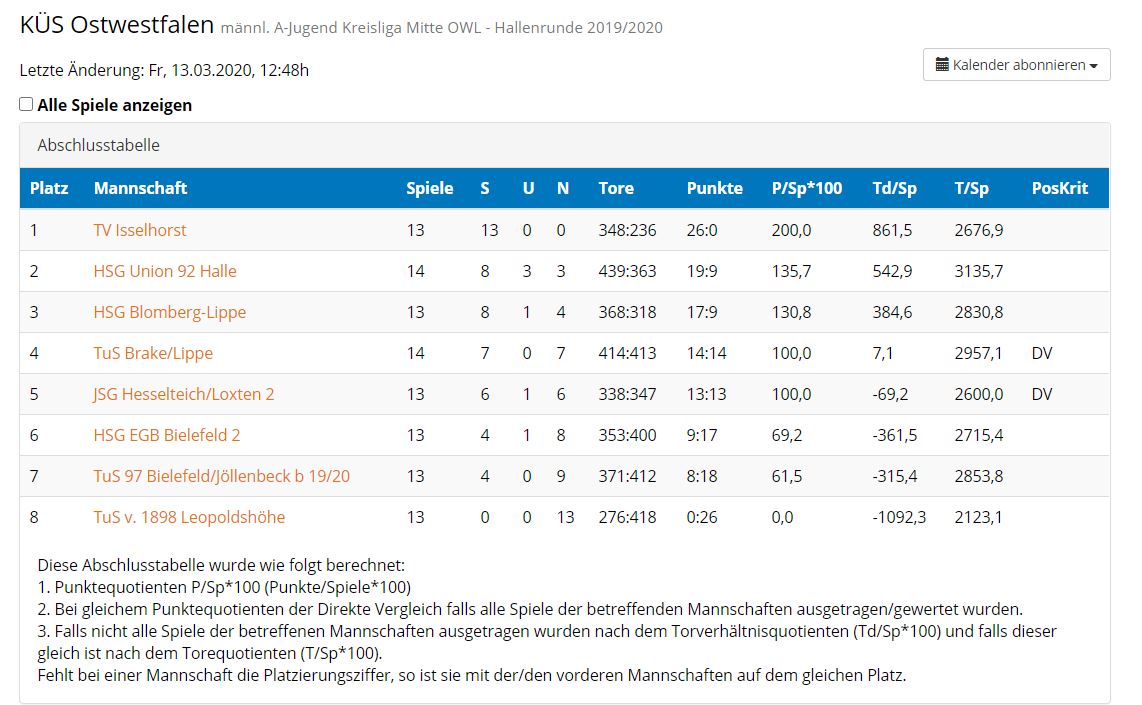The width and height of the screenshot is (1142, 705).
Task: Select goals value 353:400
Action: point(627,435)
